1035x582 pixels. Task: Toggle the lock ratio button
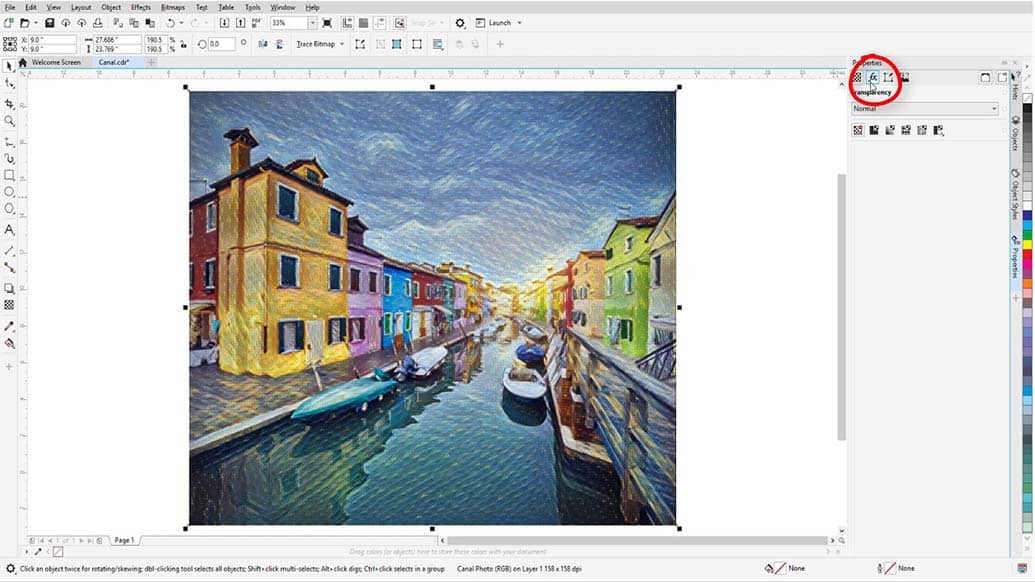pos(183,44)
